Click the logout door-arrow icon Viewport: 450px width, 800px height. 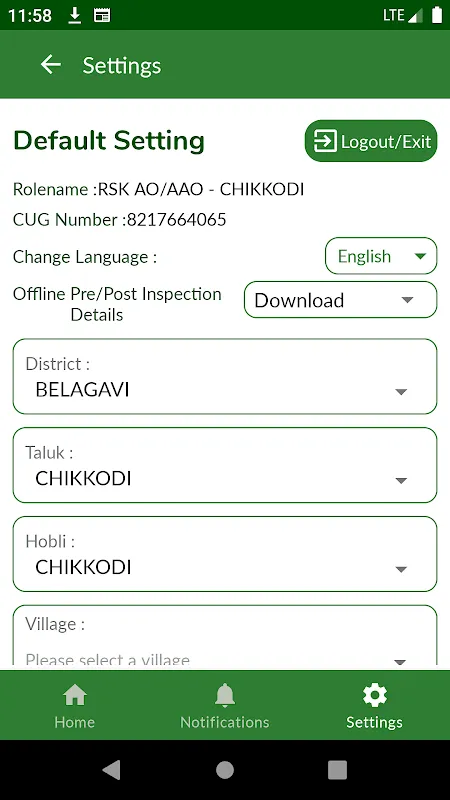click(x=325, y=141)
